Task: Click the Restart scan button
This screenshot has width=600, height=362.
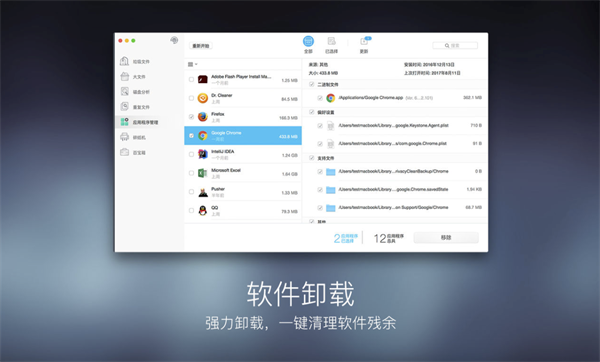Action: (201, 46)
